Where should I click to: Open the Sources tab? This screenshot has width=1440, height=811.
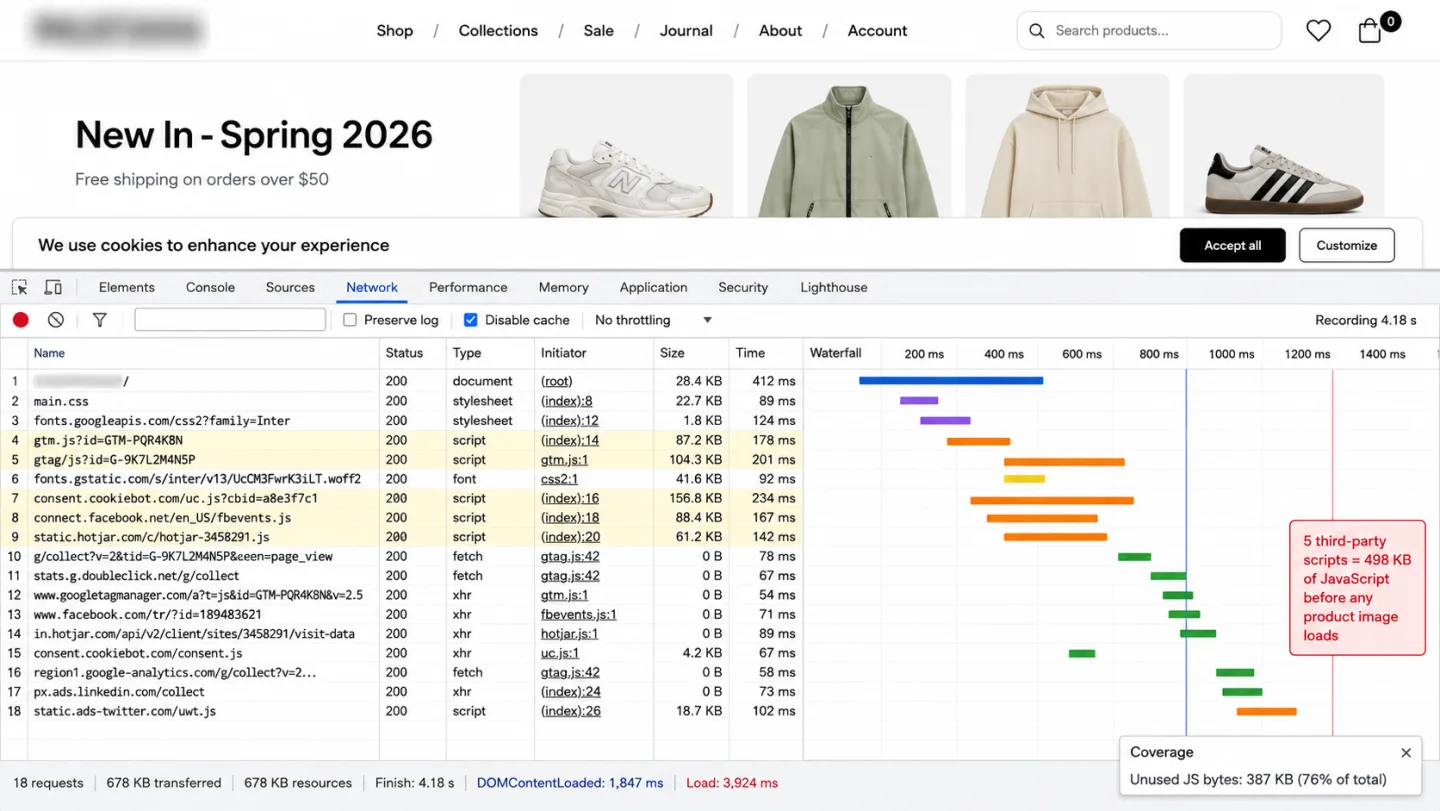(290, 287)
